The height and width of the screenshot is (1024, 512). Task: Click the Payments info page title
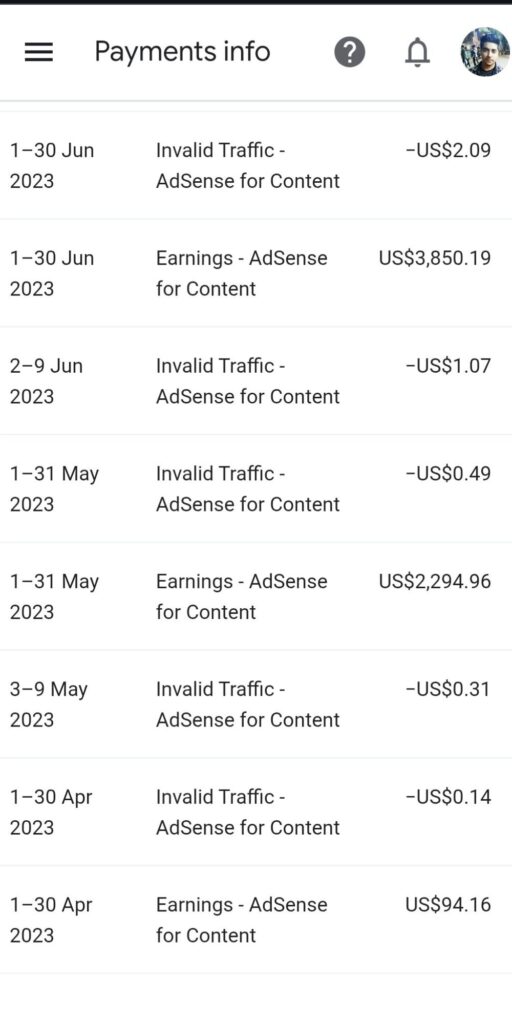click(182, 52)
